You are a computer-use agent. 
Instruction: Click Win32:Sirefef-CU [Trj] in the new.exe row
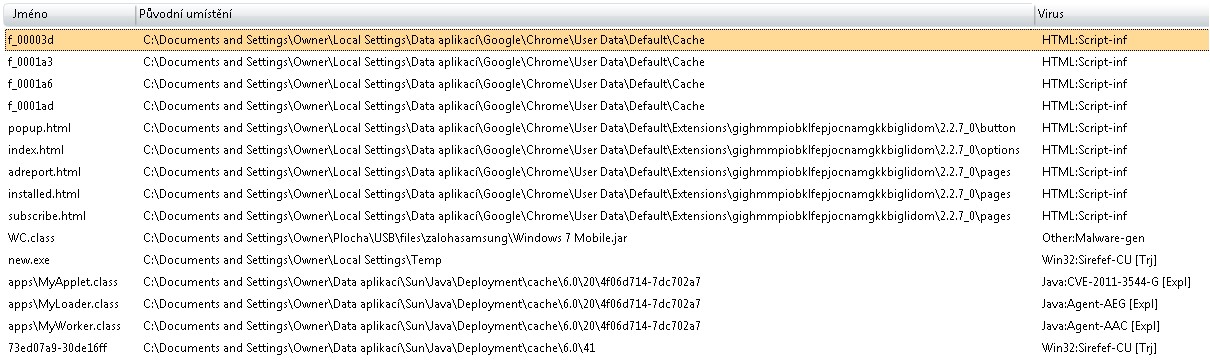(1099, 260)
